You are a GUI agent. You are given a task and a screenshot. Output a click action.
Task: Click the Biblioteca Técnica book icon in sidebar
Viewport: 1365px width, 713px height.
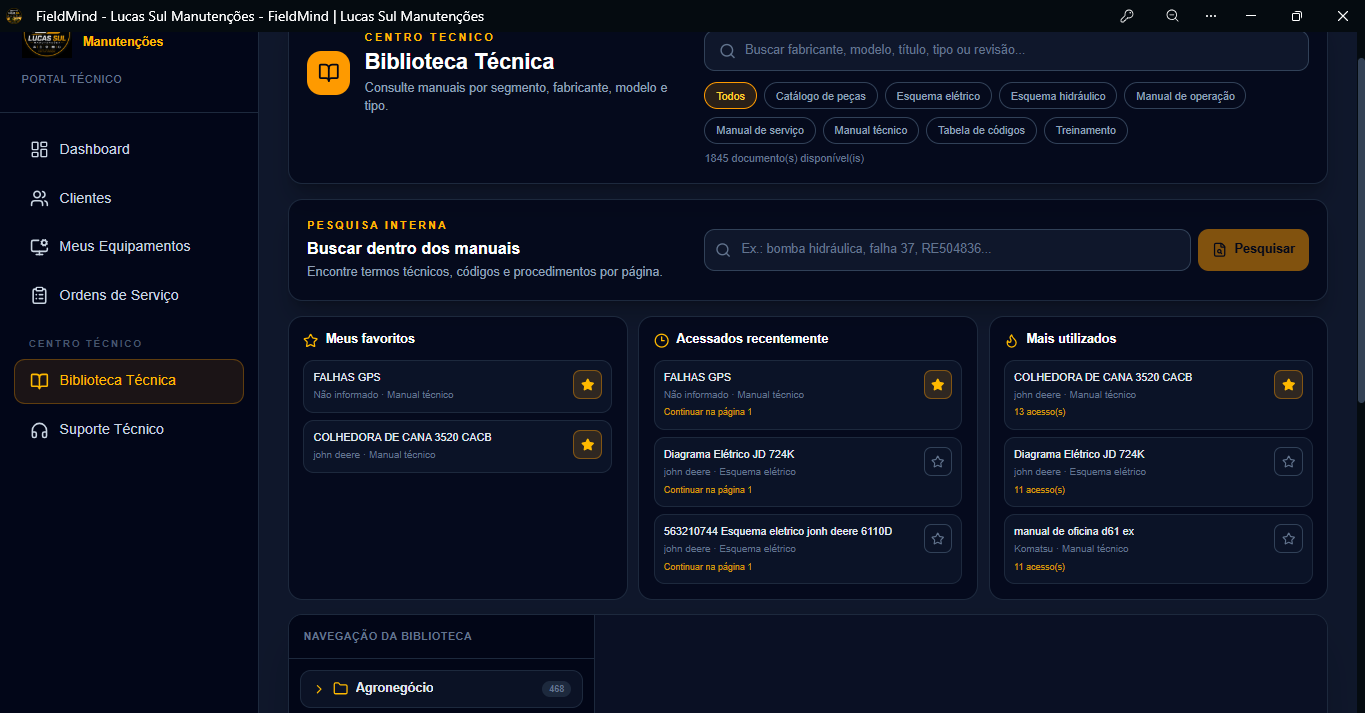[40, 381]
